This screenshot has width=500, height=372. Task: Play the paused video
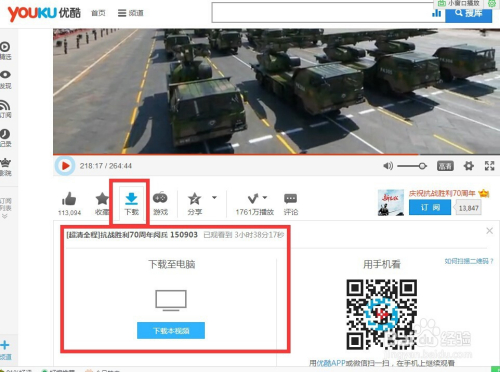(x=65, y=166)
